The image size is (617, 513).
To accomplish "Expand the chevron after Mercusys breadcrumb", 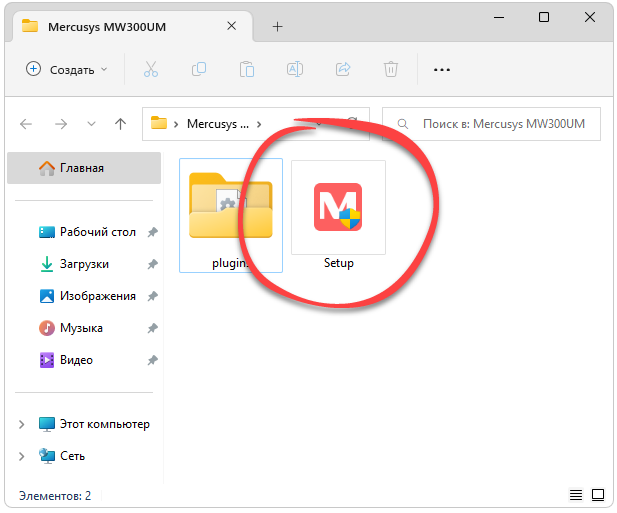I will pyautogui.click(x=259, y=125).
